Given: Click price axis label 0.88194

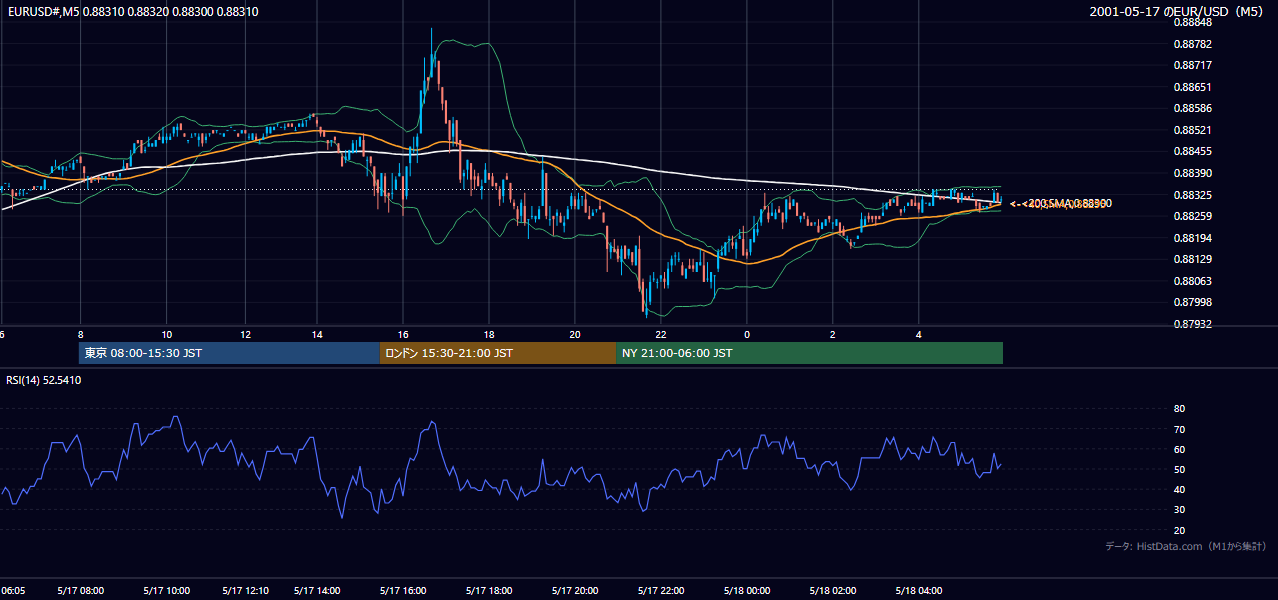Looking at the screenshot, I should [x=1192, y=238].
